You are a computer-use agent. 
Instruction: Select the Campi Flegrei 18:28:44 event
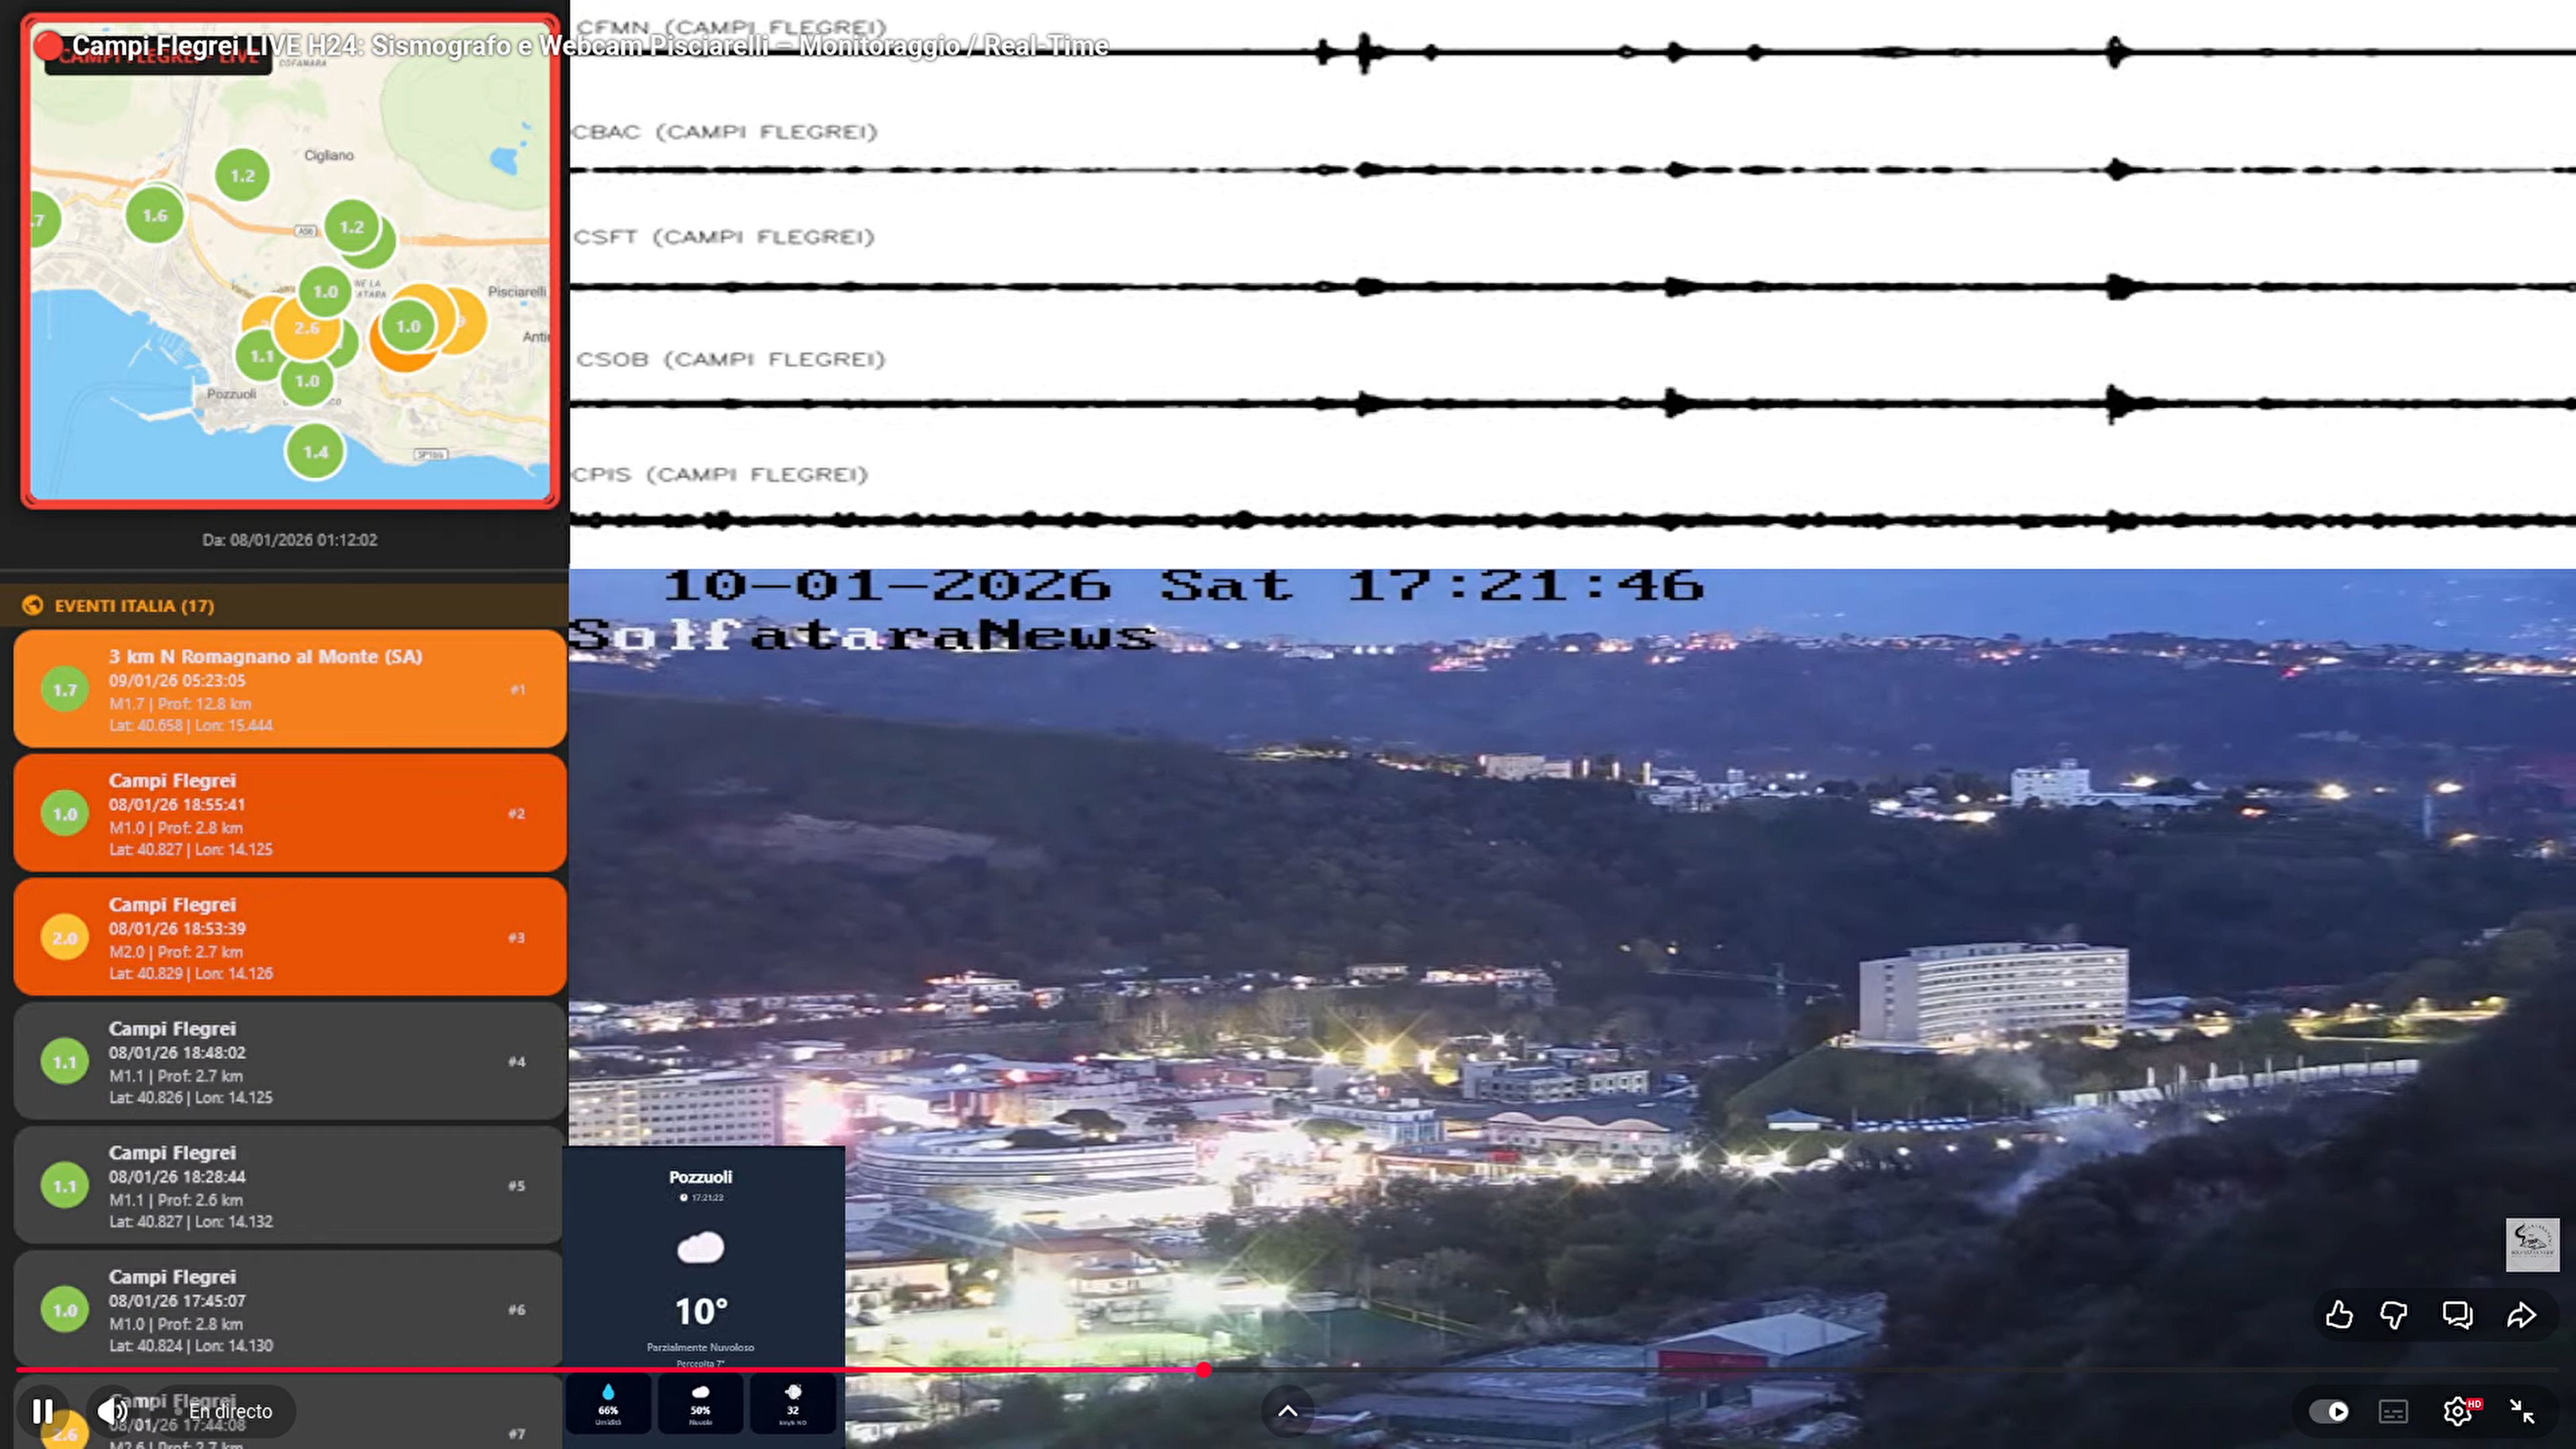(290, 1185)
